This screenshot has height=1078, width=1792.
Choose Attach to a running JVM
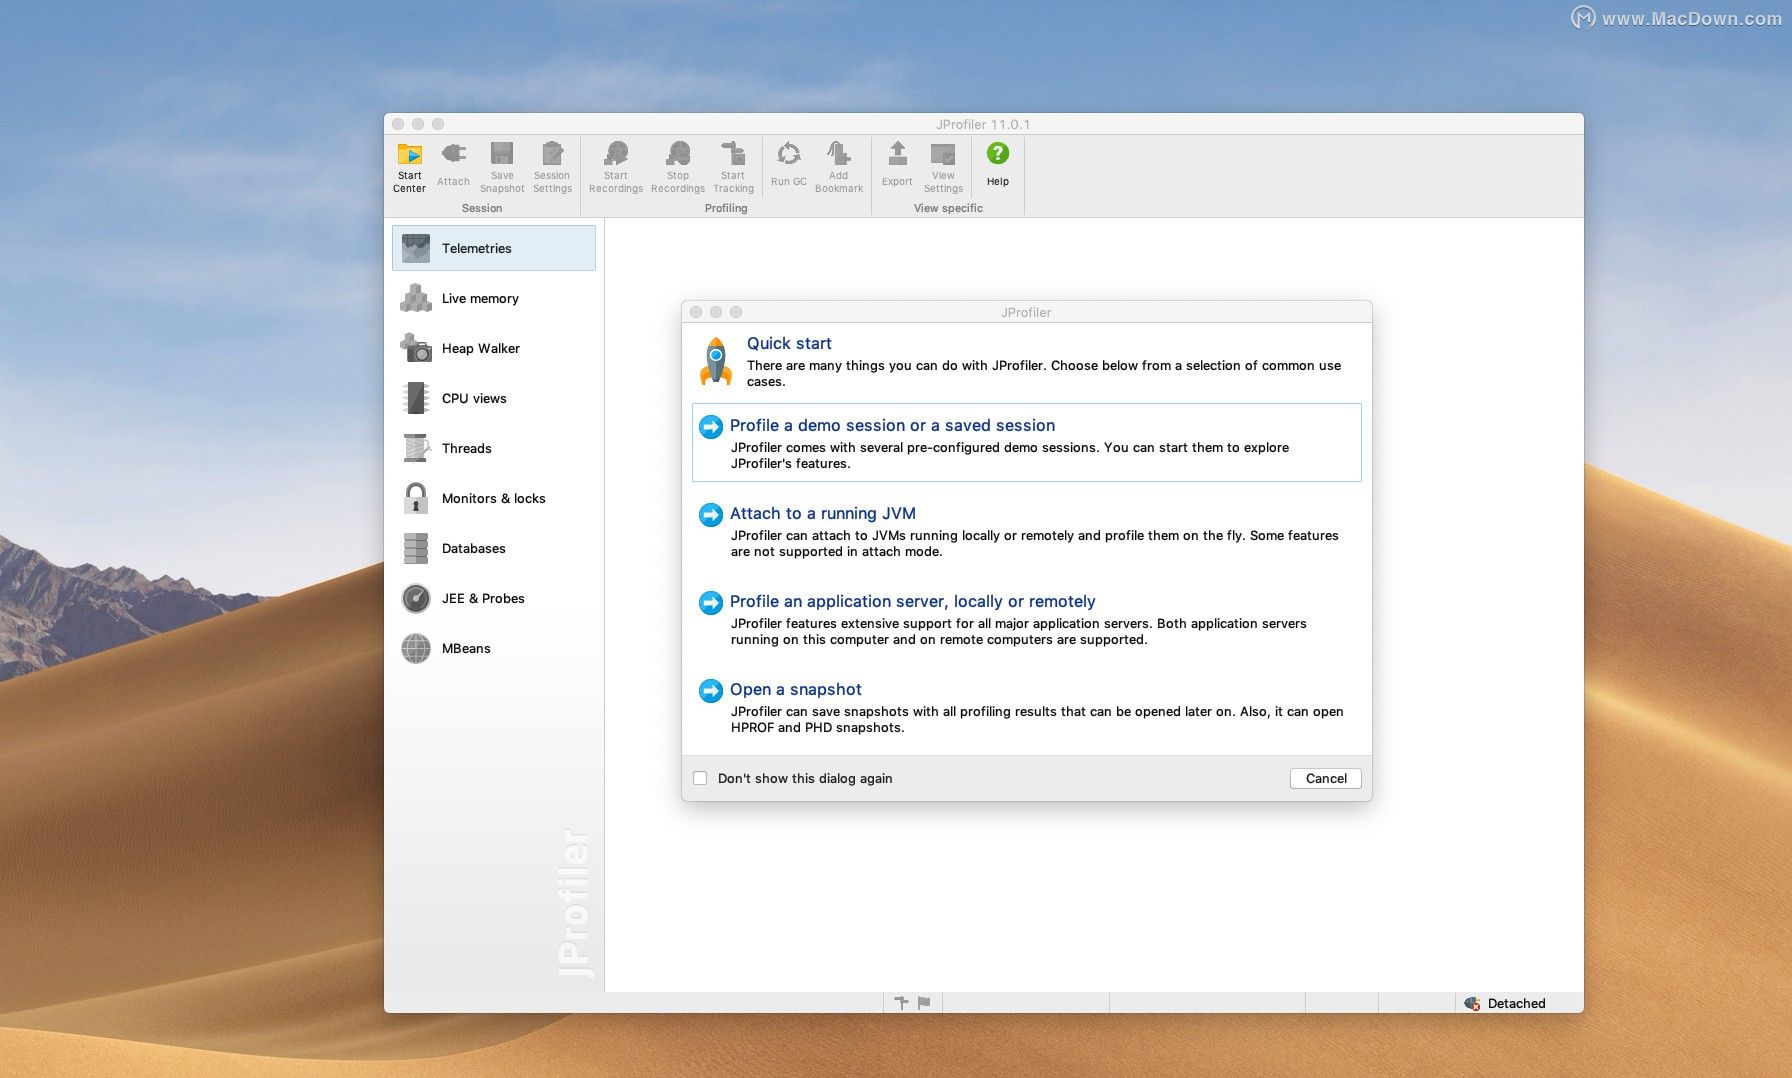(x=1027, y=531)
